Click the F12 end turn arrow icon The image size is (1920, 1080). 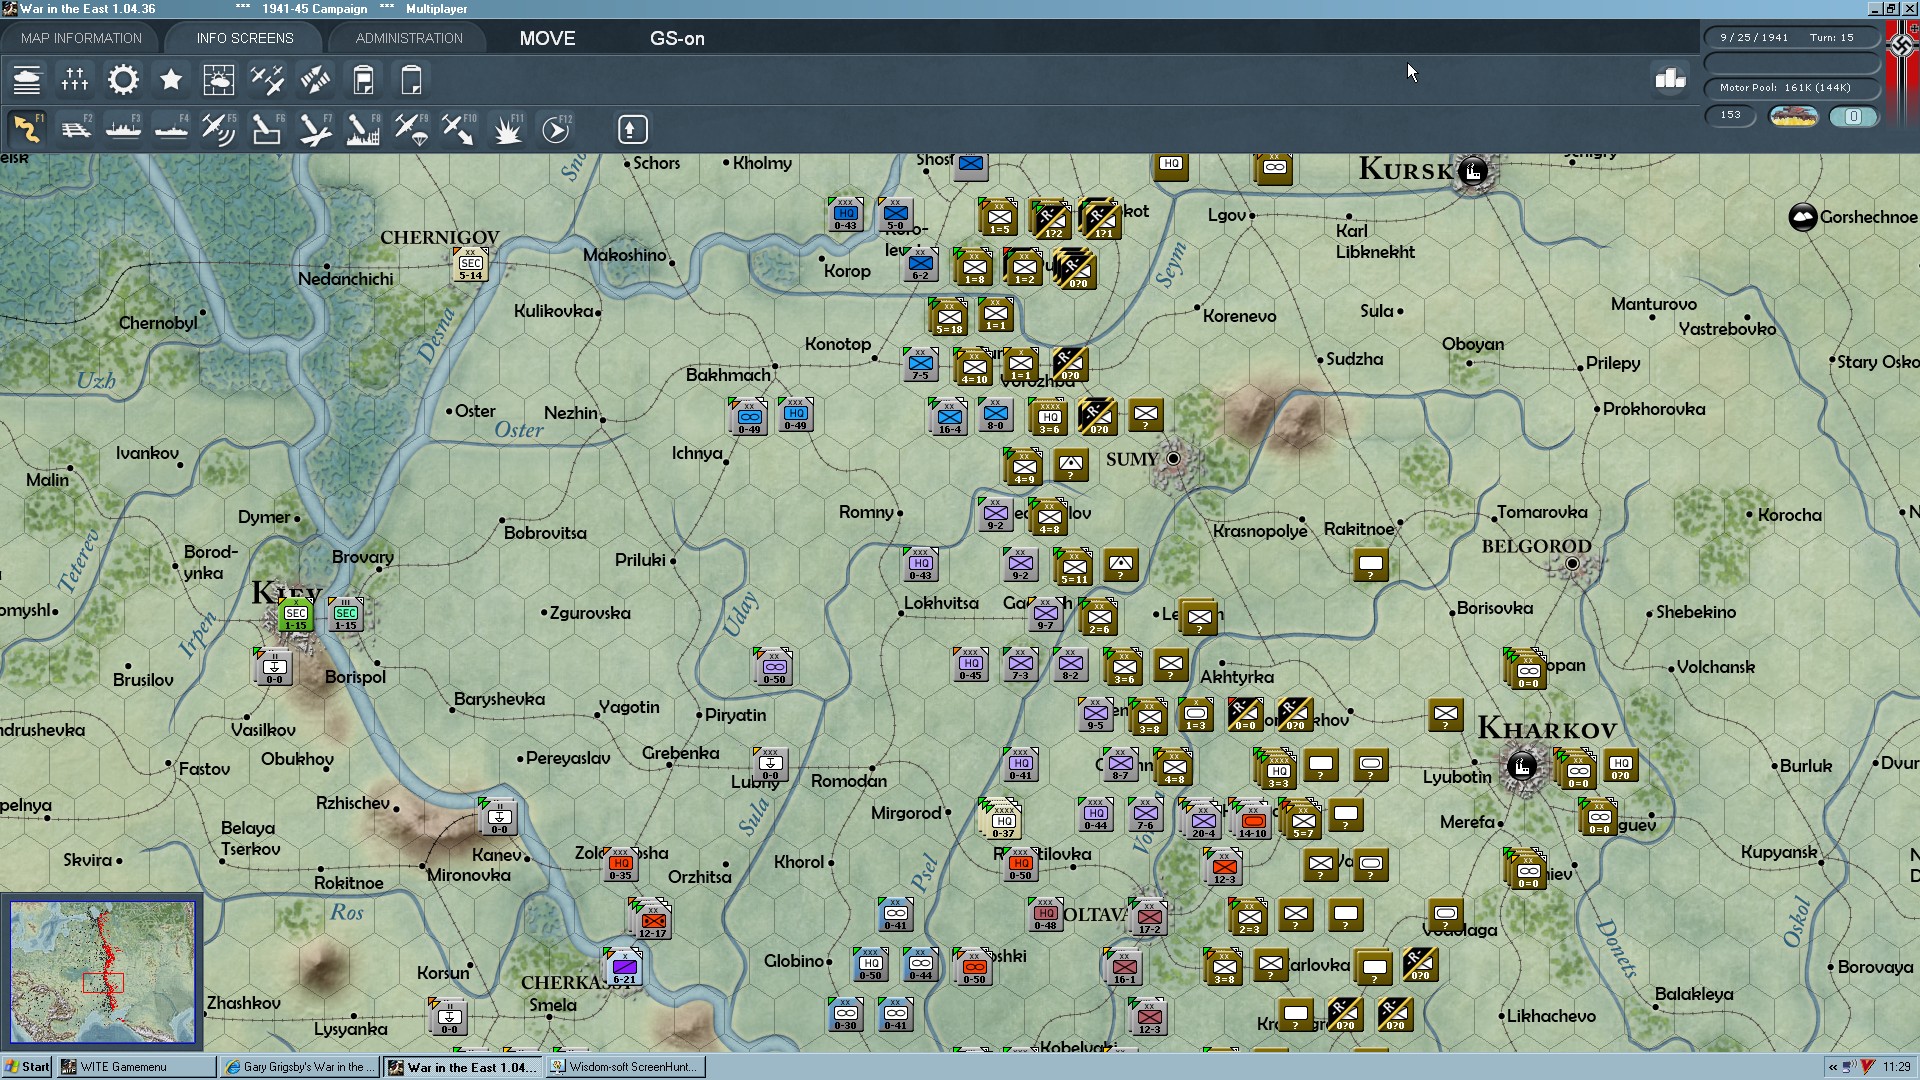click(x=556, y=130)
